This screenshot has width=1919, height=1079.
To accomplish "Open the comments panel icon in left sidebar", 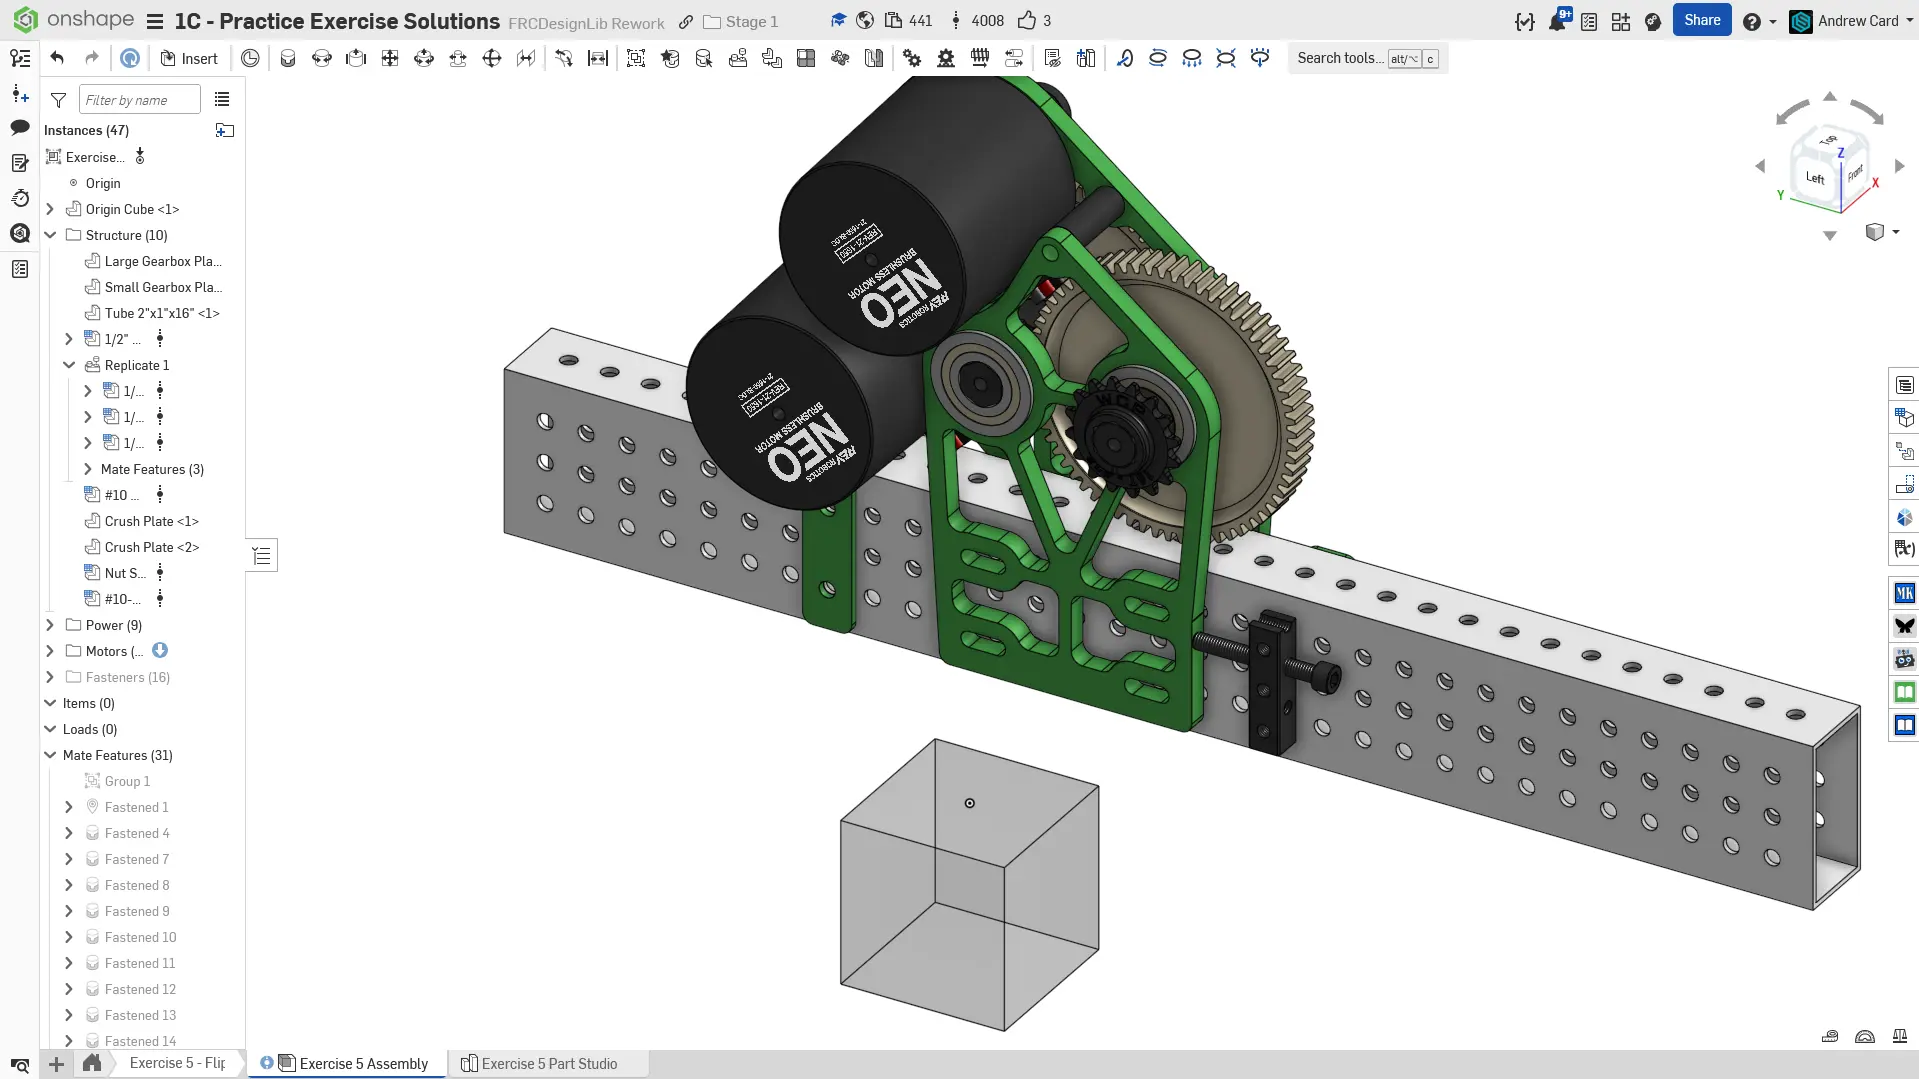I will coord(19,127).
